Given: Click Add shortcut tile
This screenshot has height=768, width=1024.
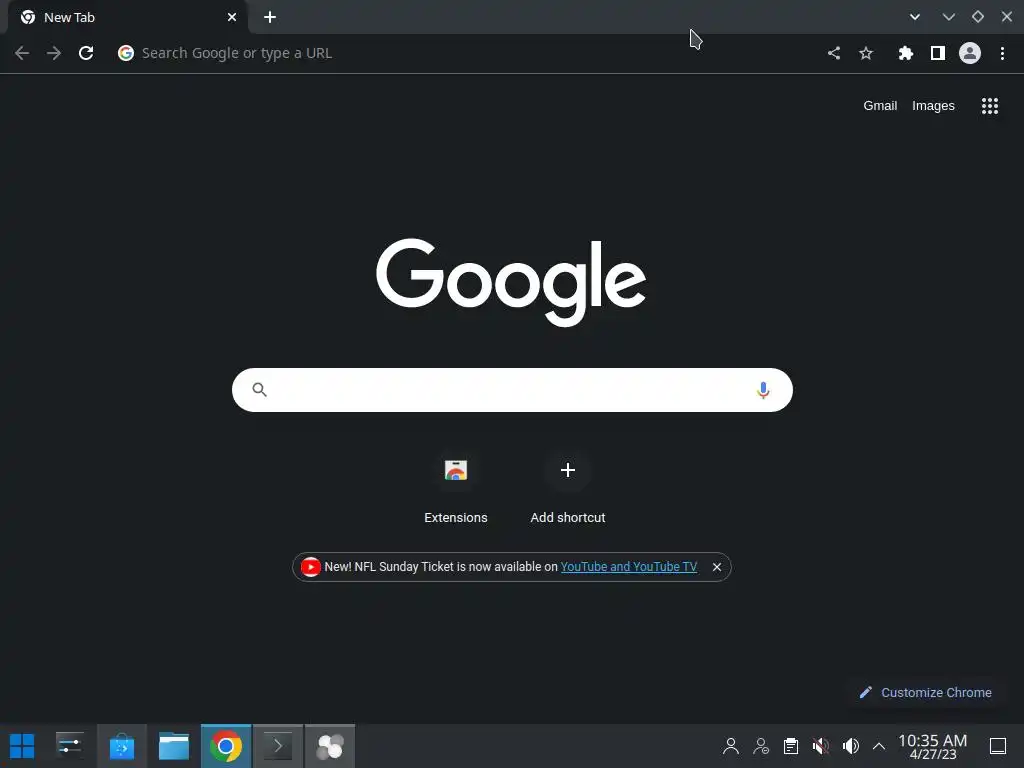Looking at the screenshot, I should click(x=568, y=487).
